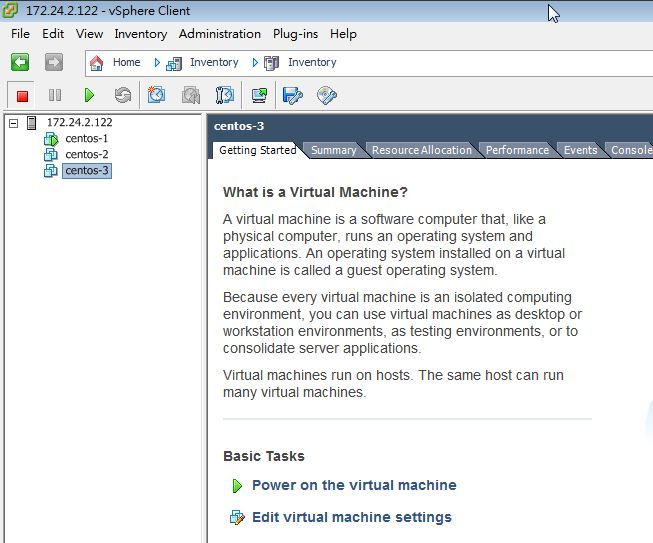Open the Plug-ins menu
The image size is (653, 543).
click(295, 34)
